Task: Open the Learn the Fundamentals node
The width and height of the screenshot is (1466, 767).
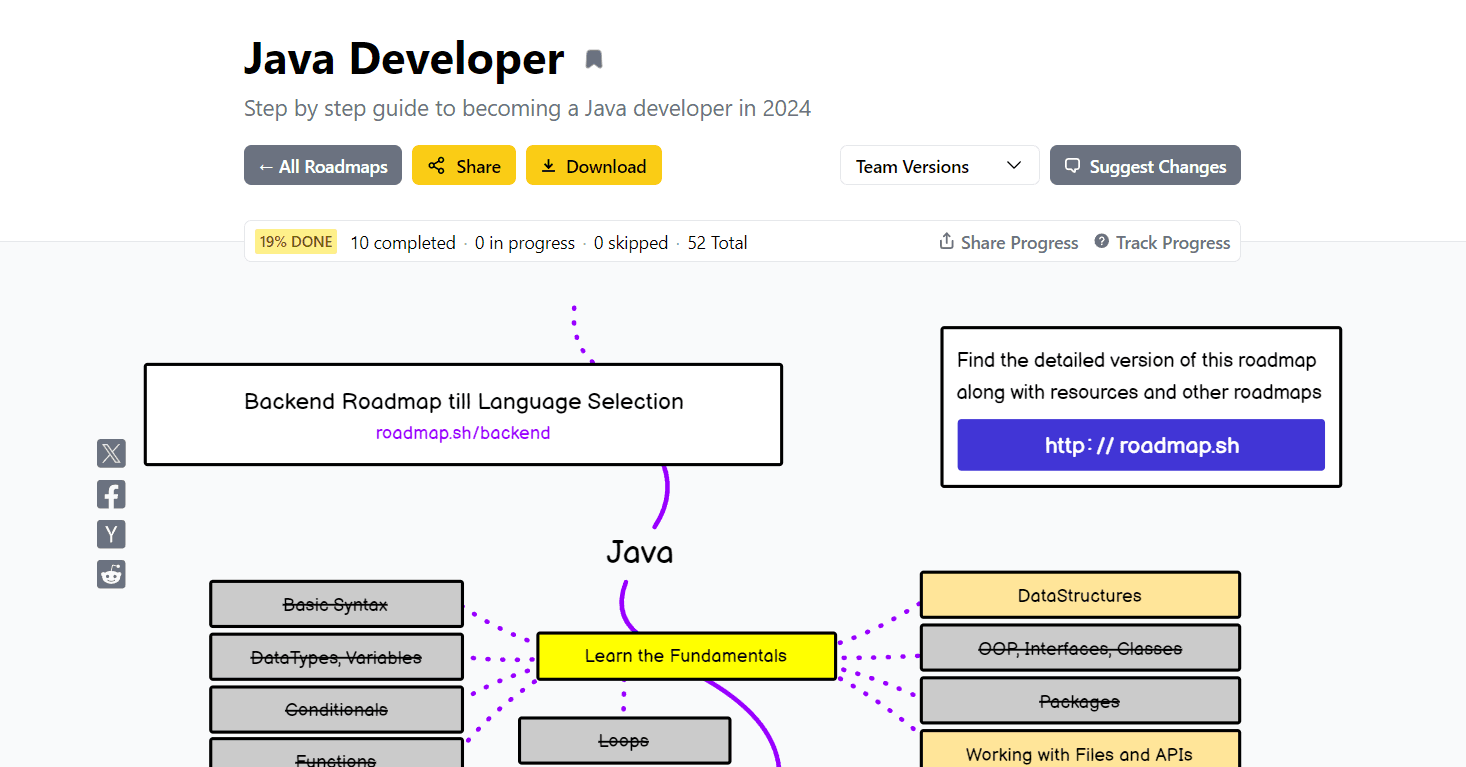Action: pos(686,656)
